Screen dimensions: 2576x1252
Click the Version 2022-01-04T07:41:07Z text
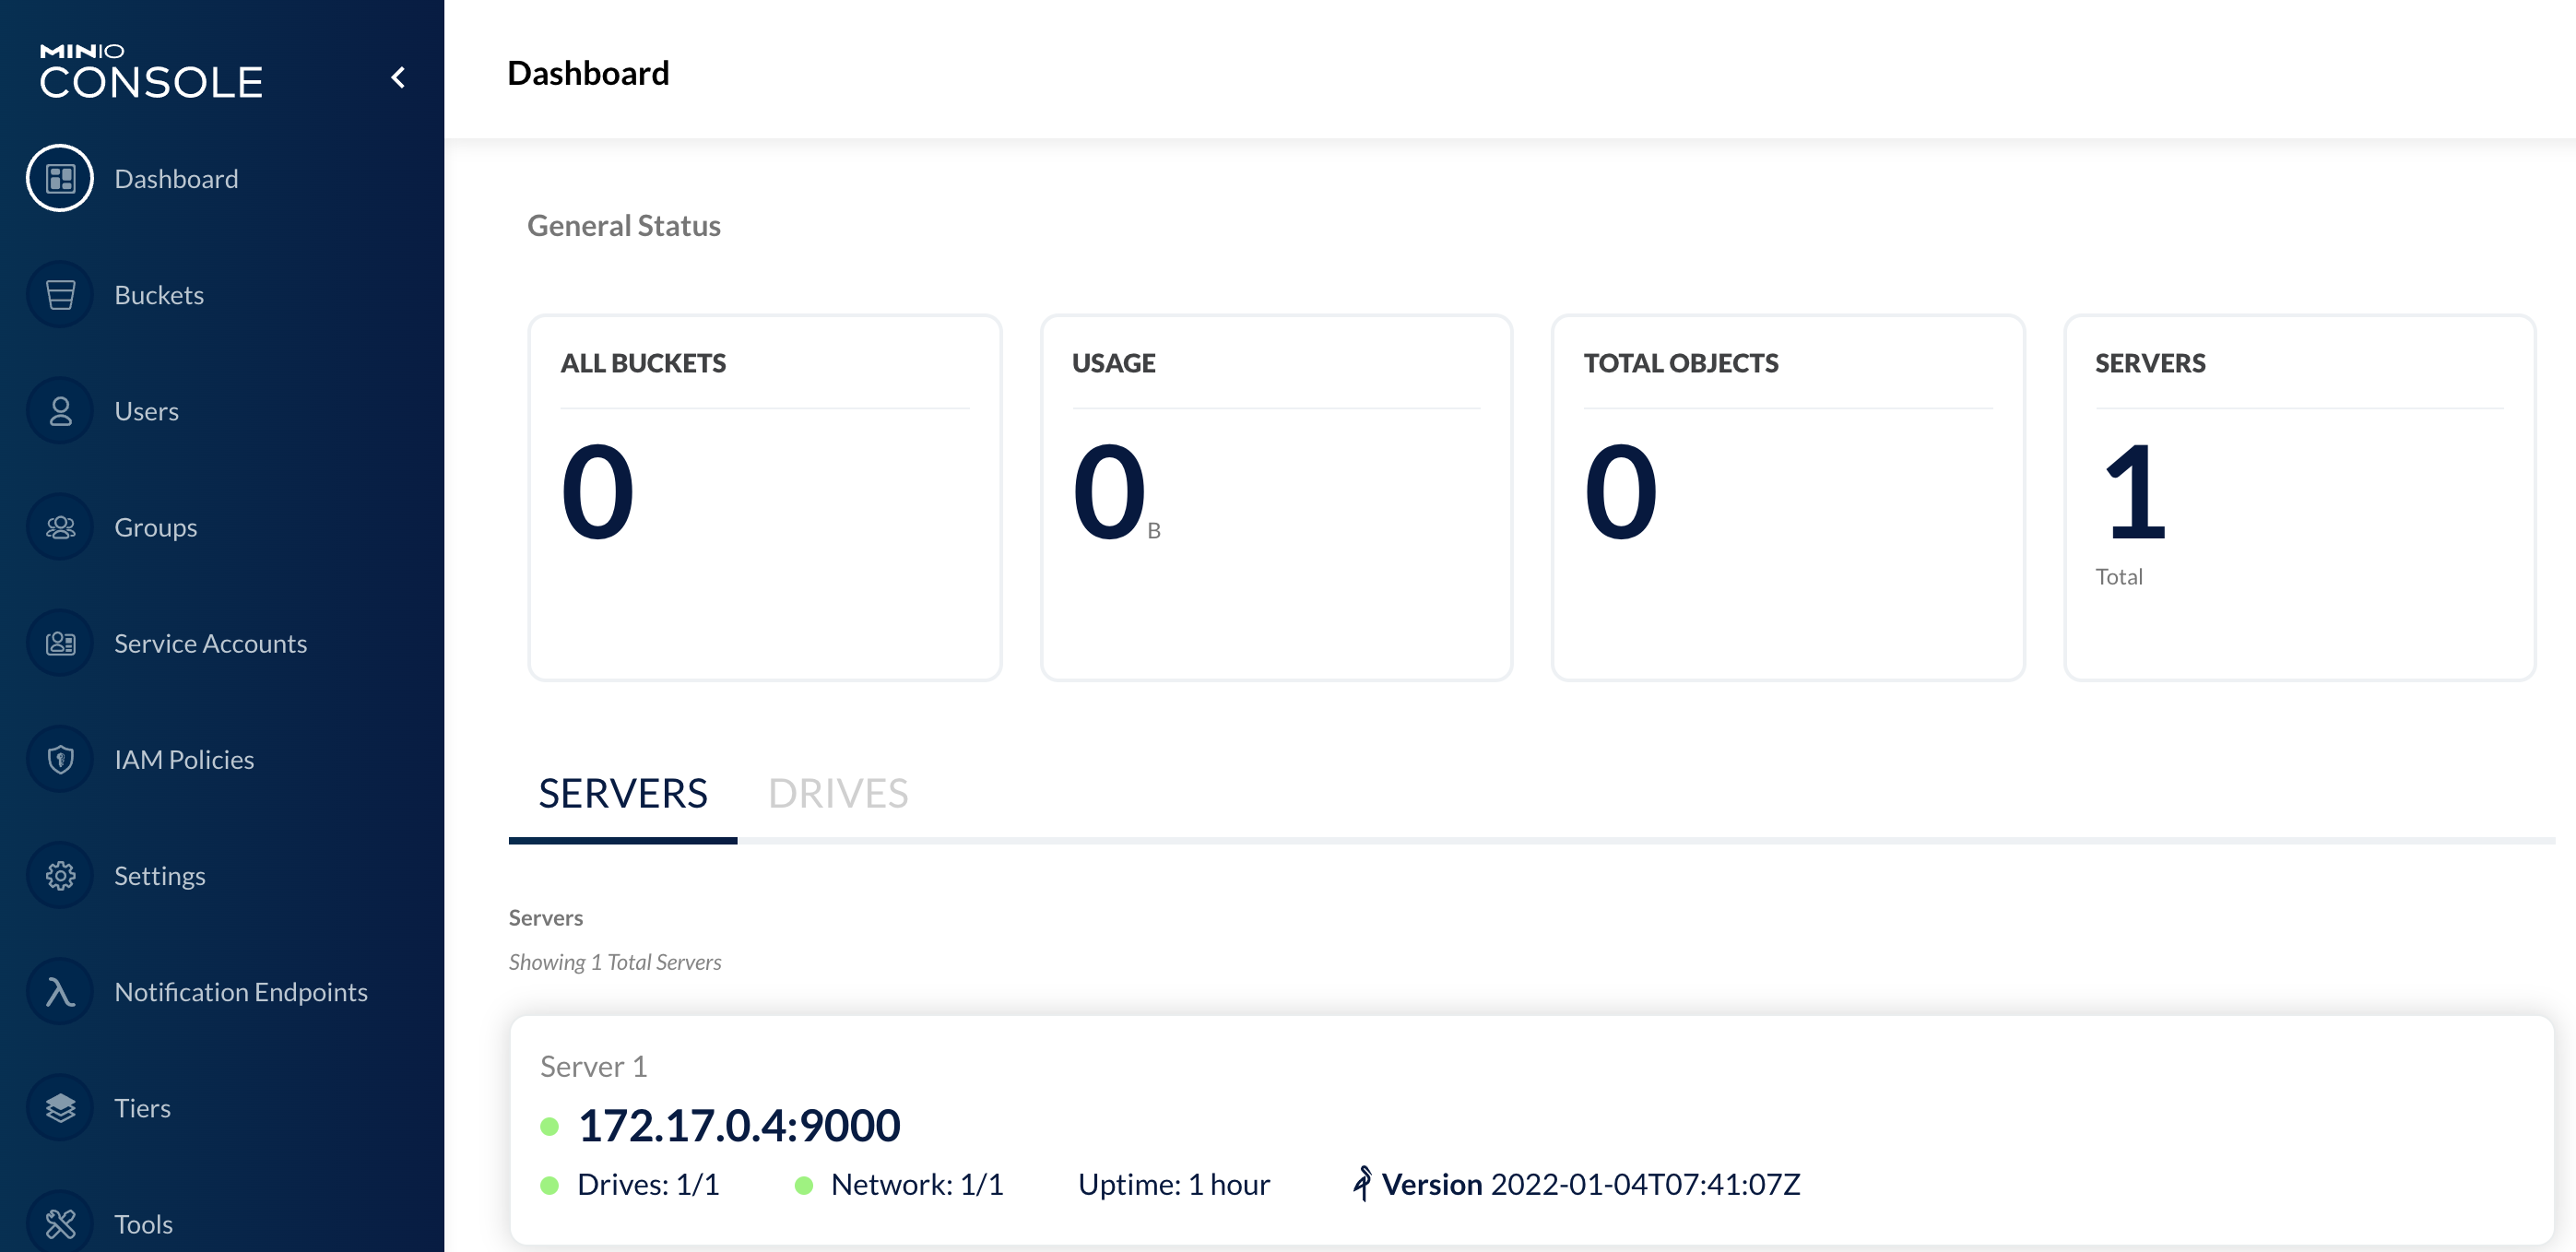click(1591, 1184)
